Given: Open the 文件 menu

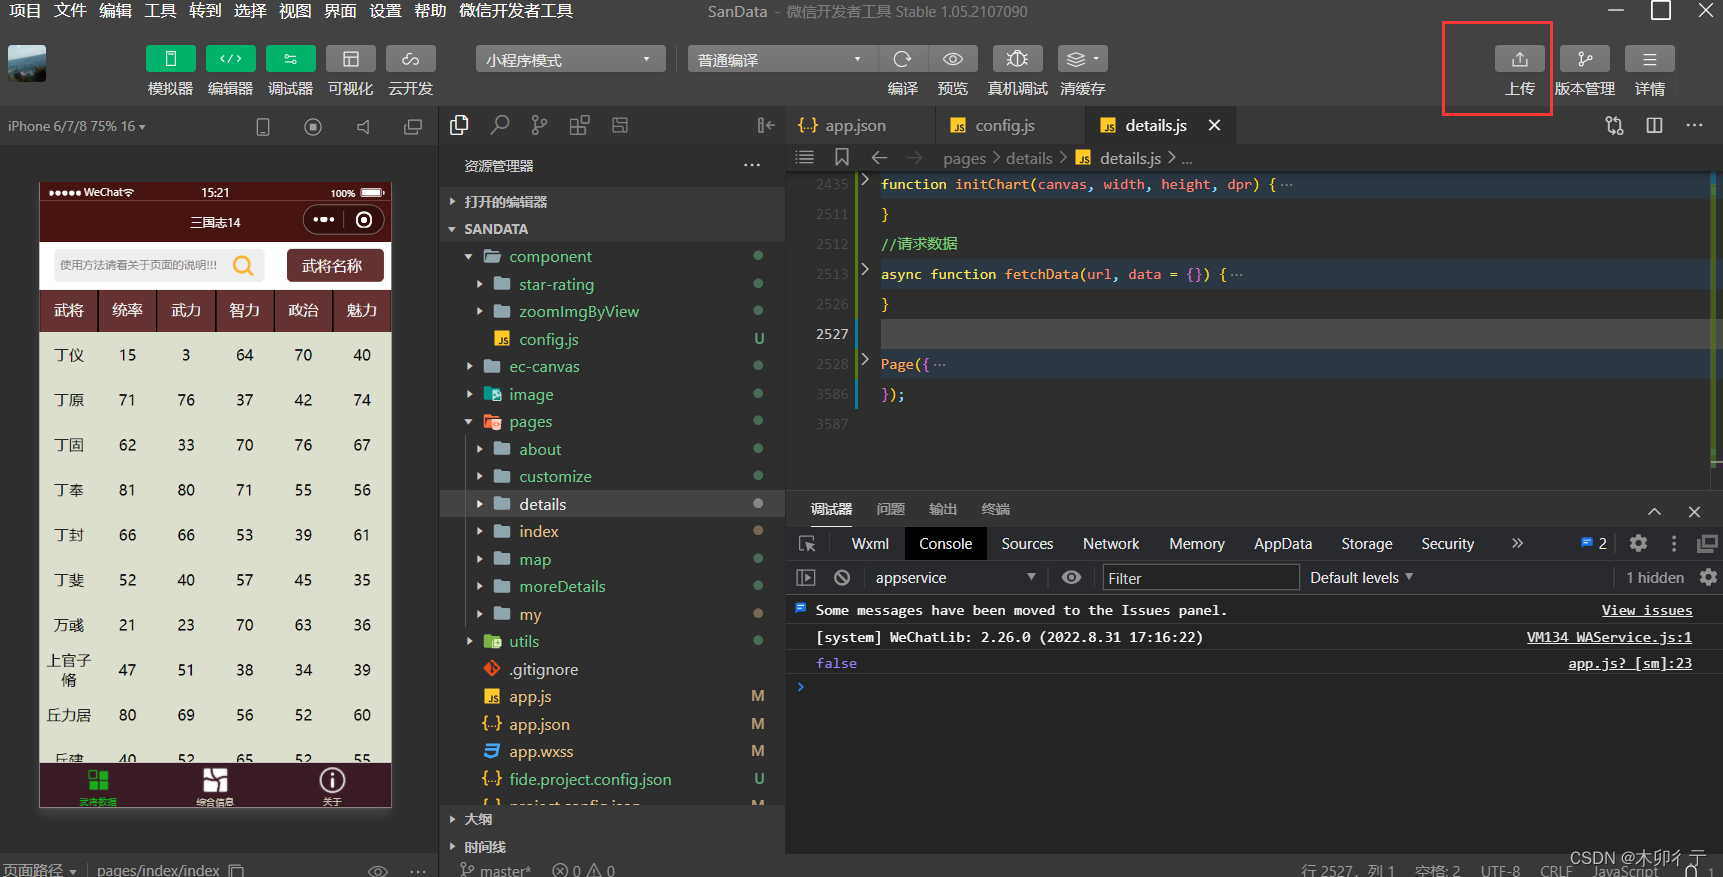Looking at the screenshot, I should pyautogui.click(x=70, y=11).
